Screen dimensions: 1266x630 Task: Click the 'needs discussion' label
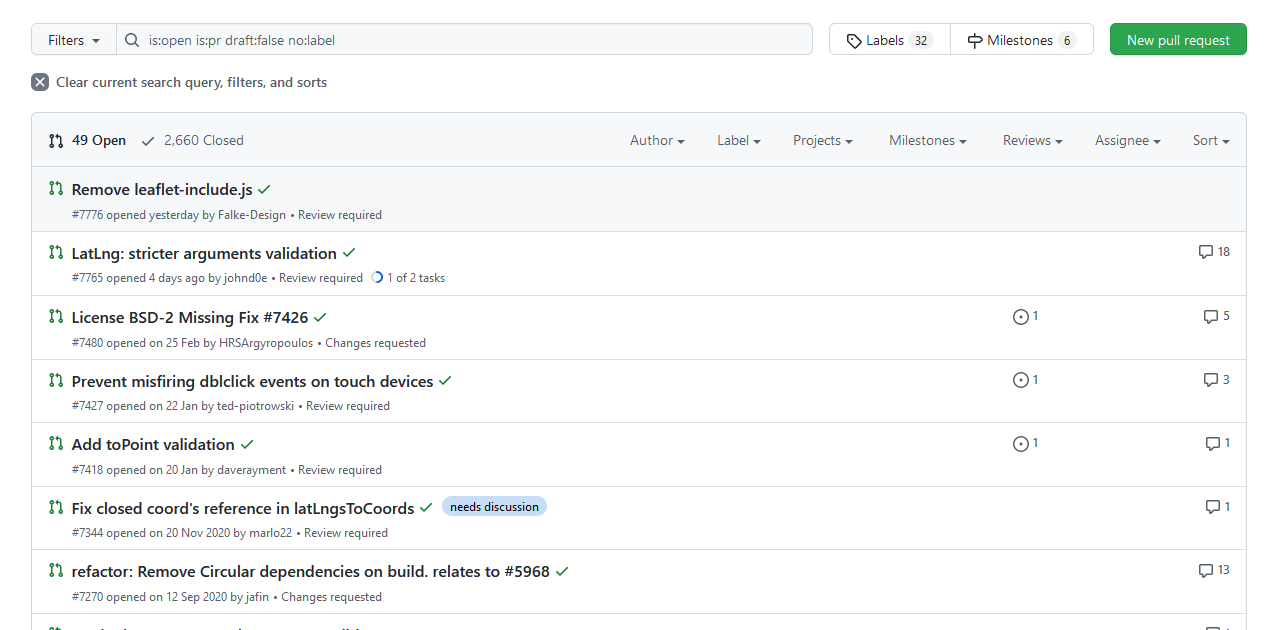click(x=494, y=507)
